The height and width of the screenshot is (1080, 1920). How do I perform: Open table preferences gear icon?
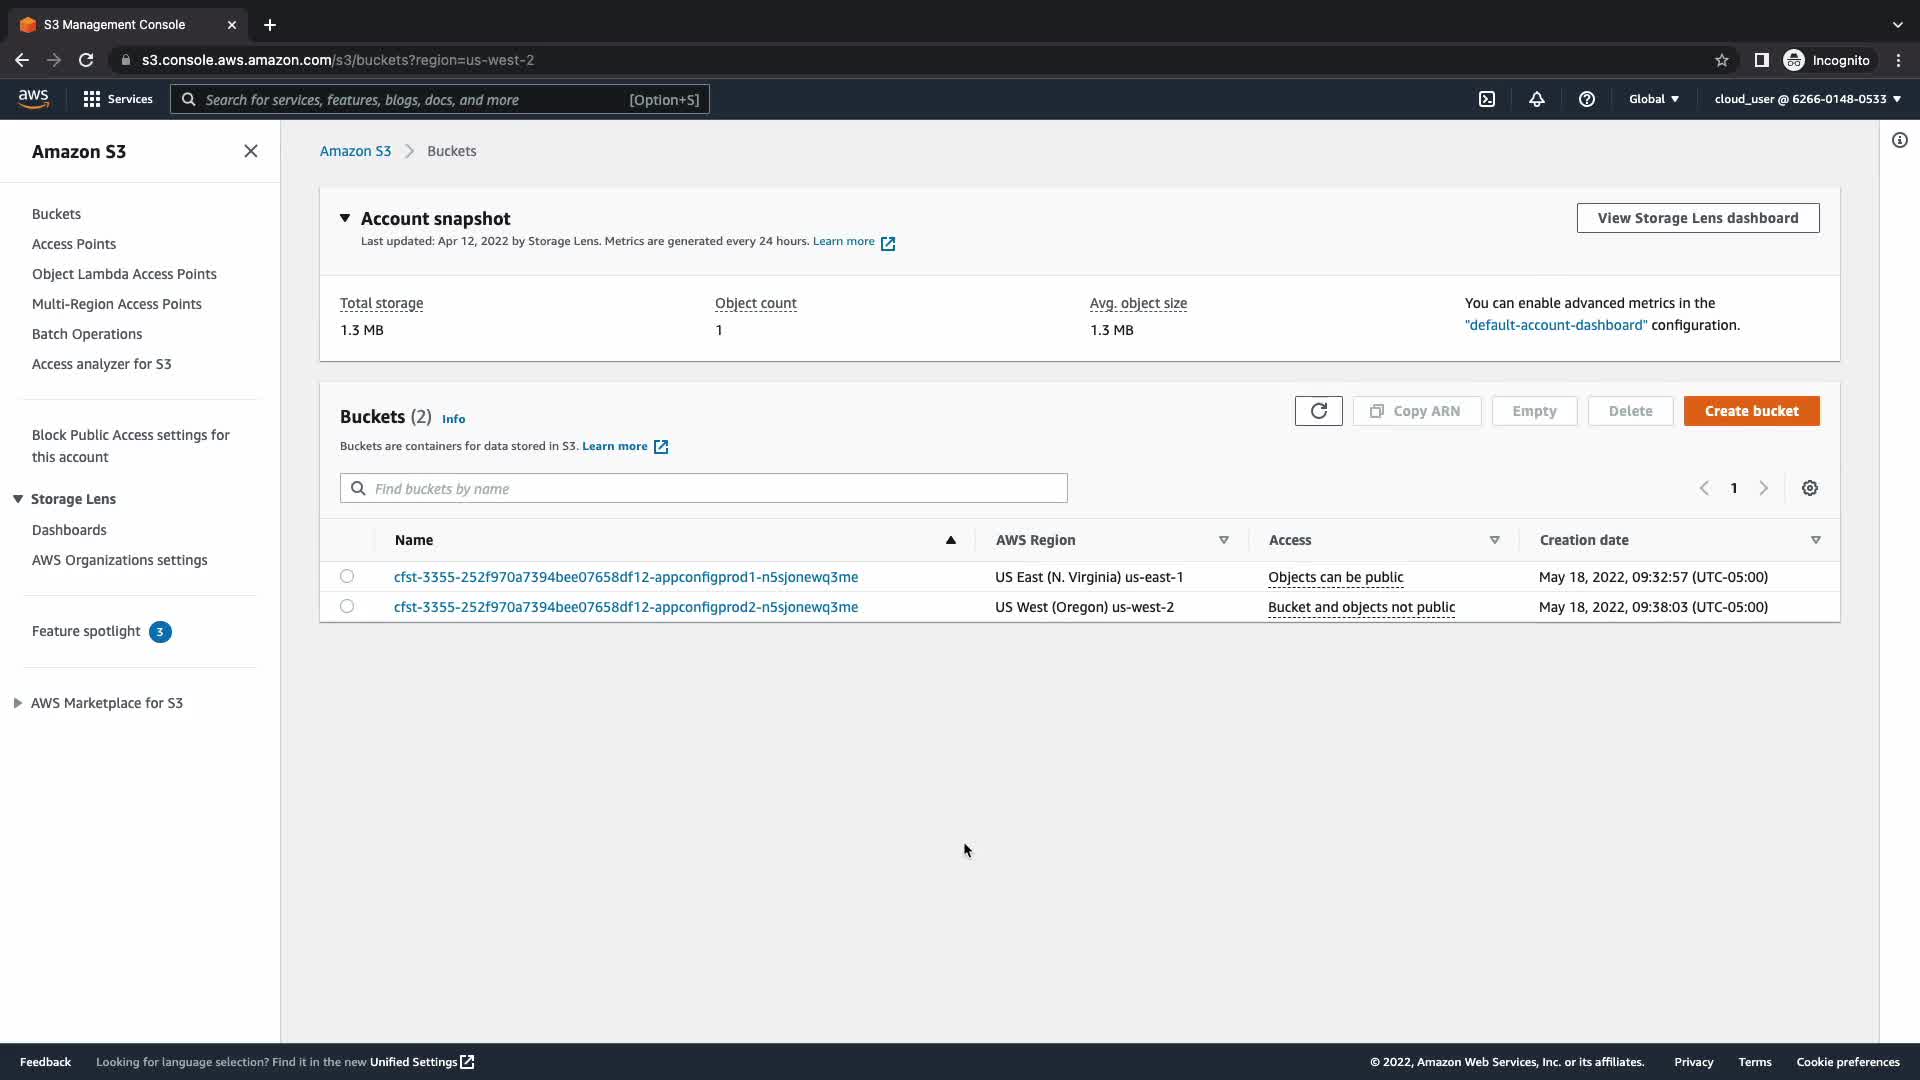(x=1810, y=488)
